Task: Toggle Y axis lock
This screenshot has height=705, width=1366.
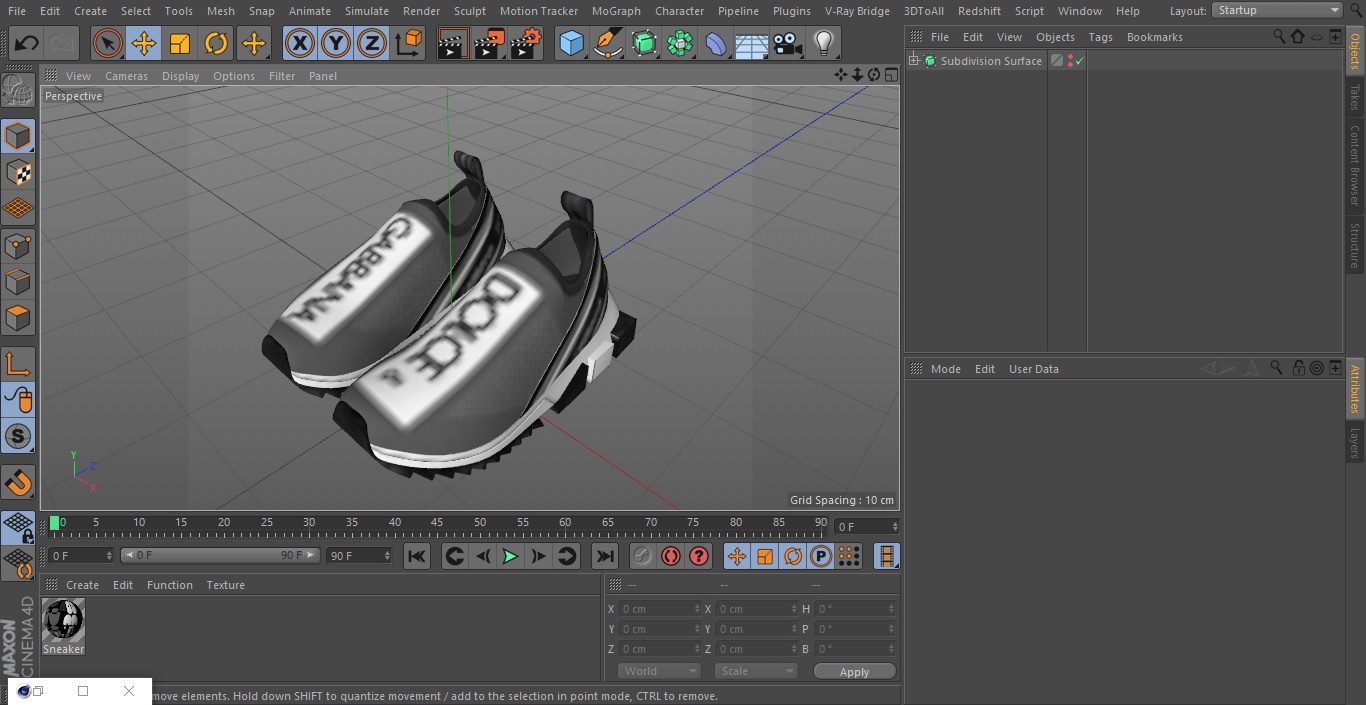Action: pos(336,43)
